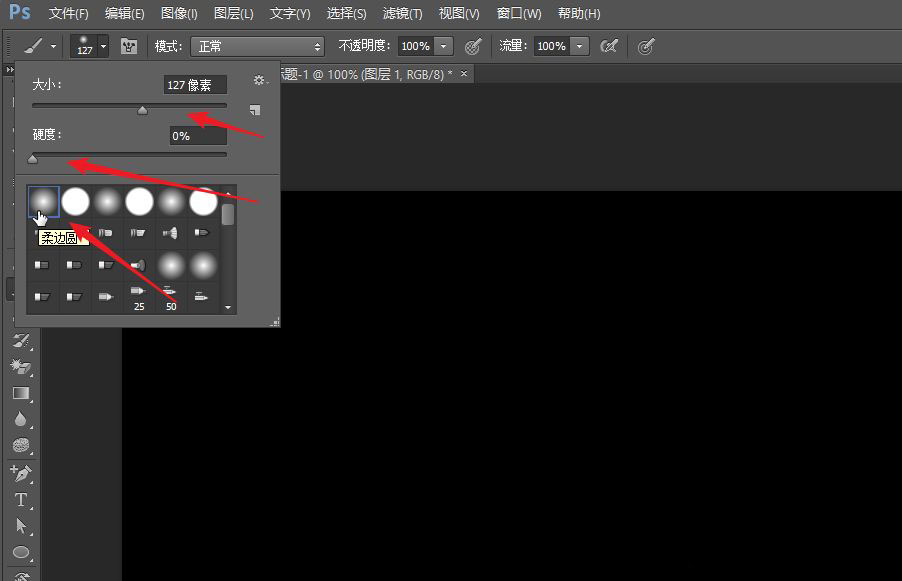
Task: Choose the highlighted soft round brush preset
Action: pyautogui.click(x=44, y=201)
